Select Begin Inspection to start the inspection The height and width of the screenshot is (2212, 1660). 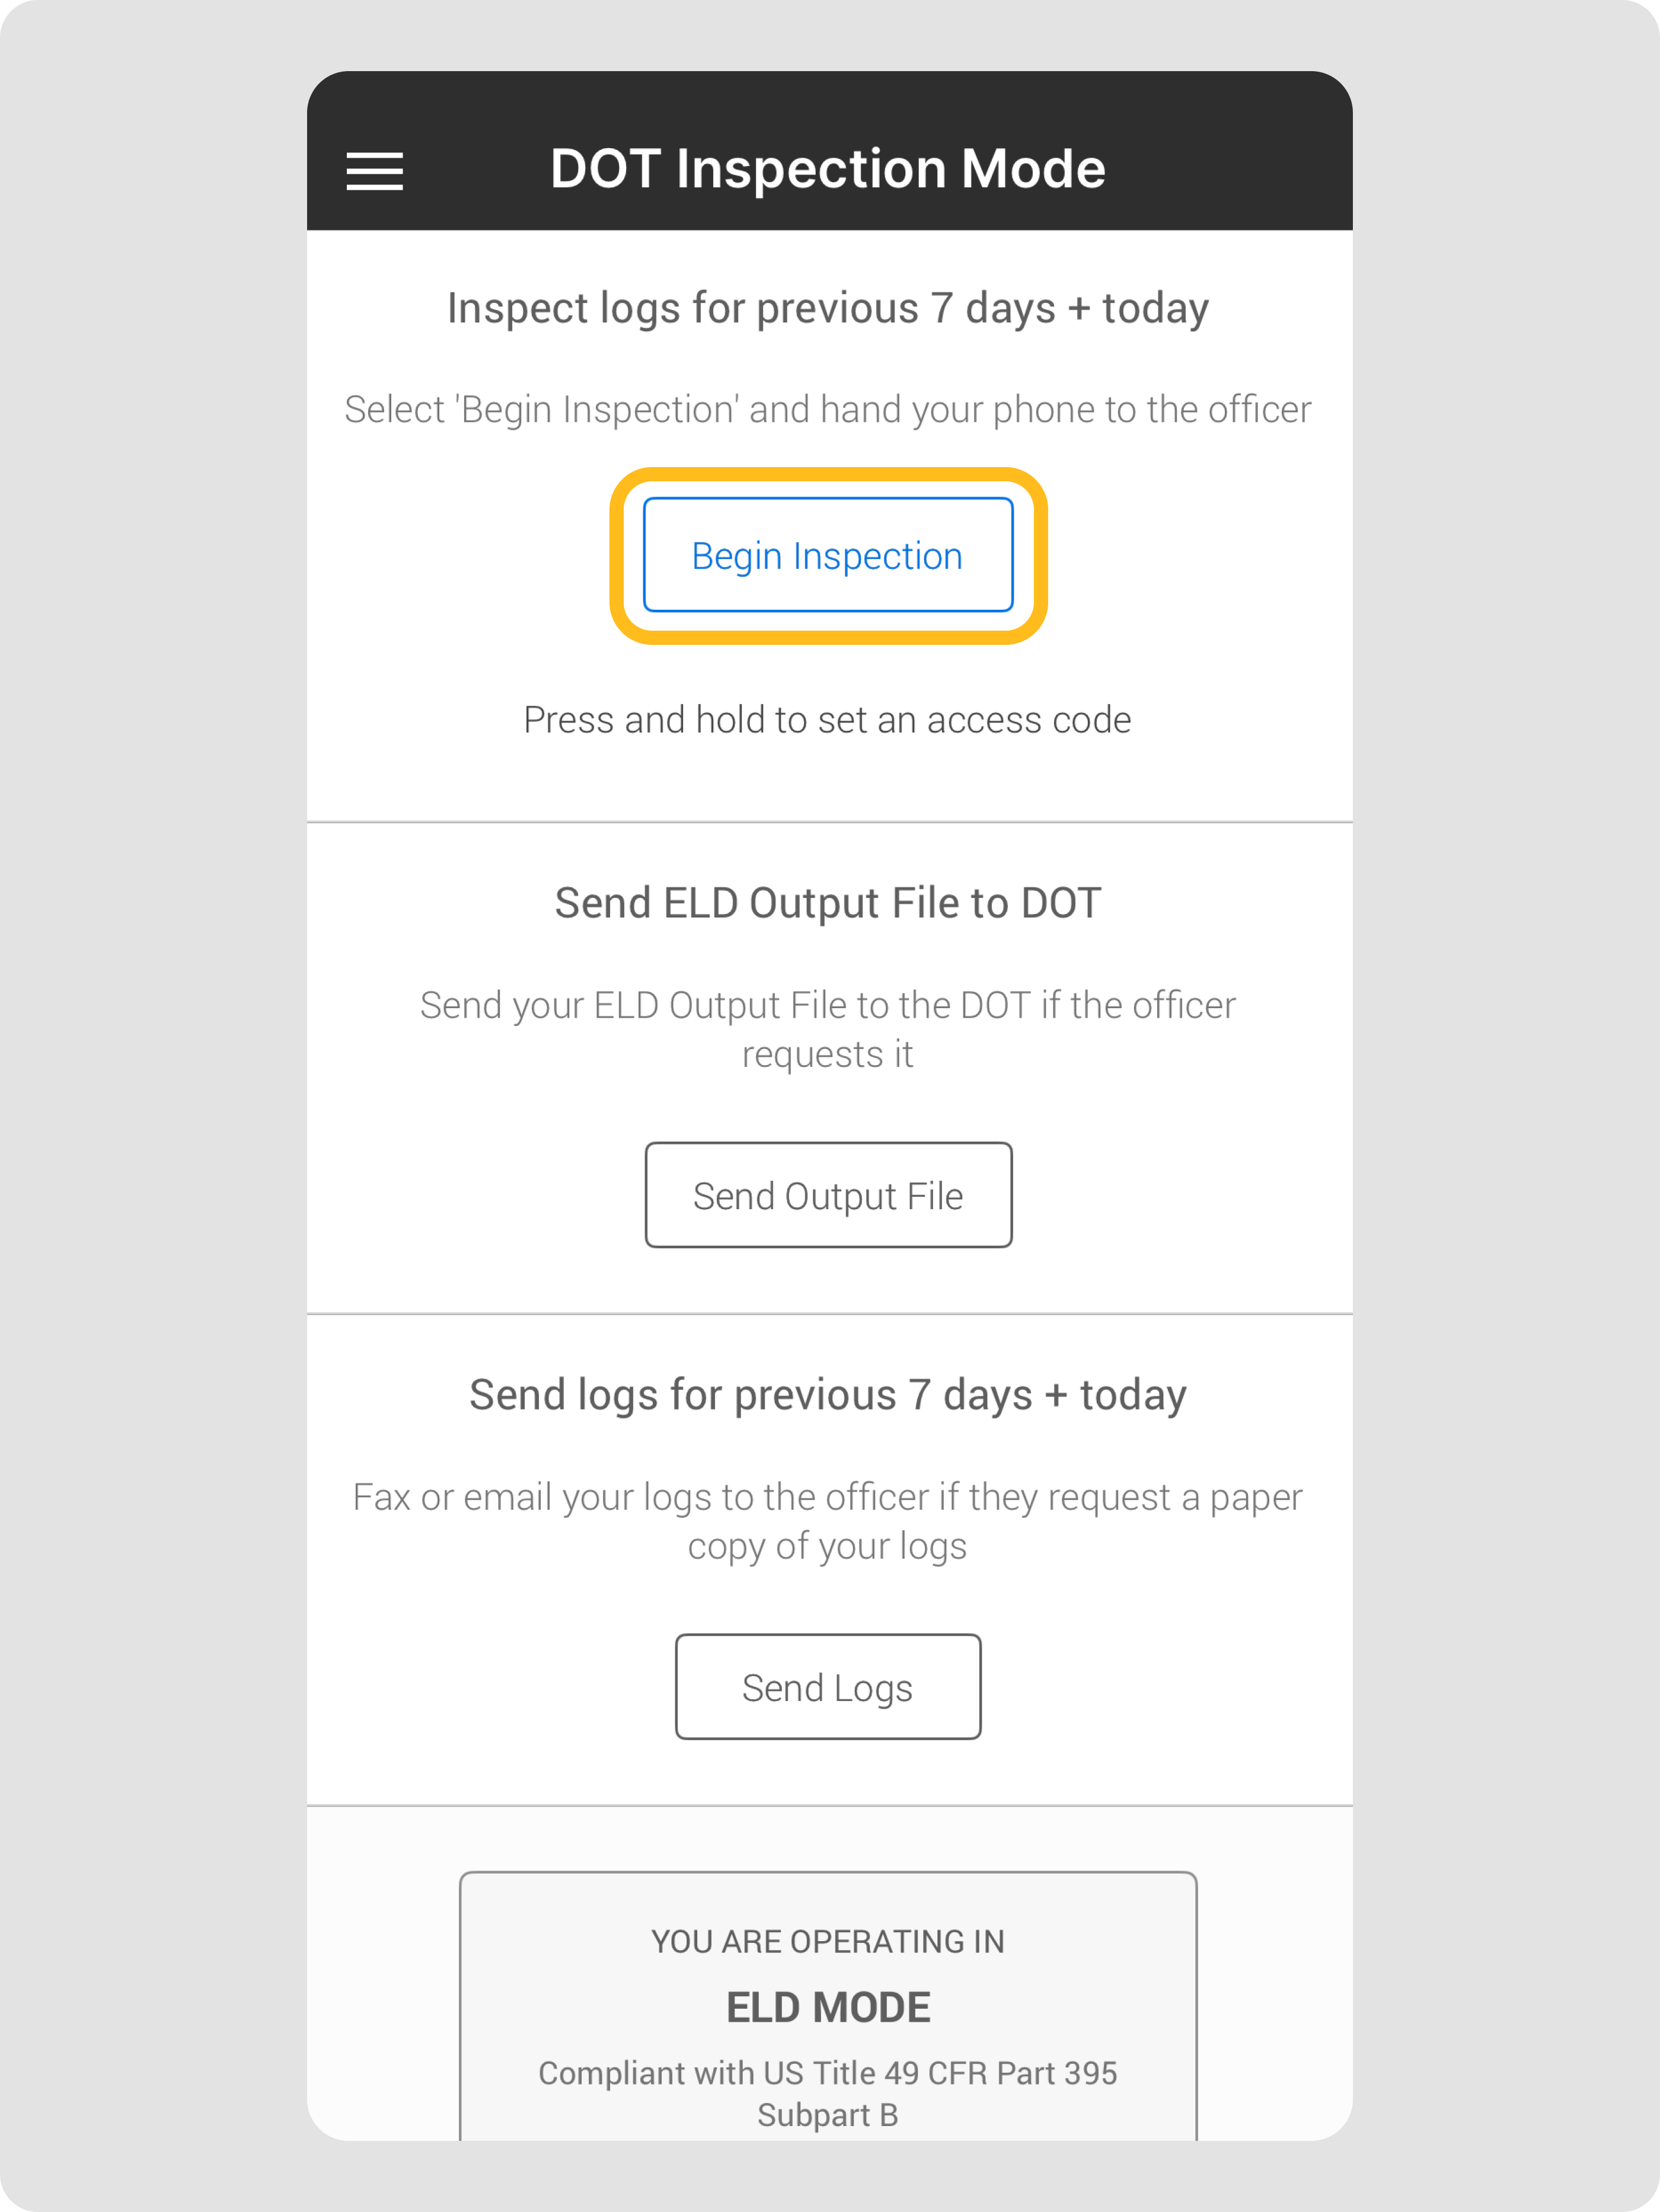[x=828, y=555]
